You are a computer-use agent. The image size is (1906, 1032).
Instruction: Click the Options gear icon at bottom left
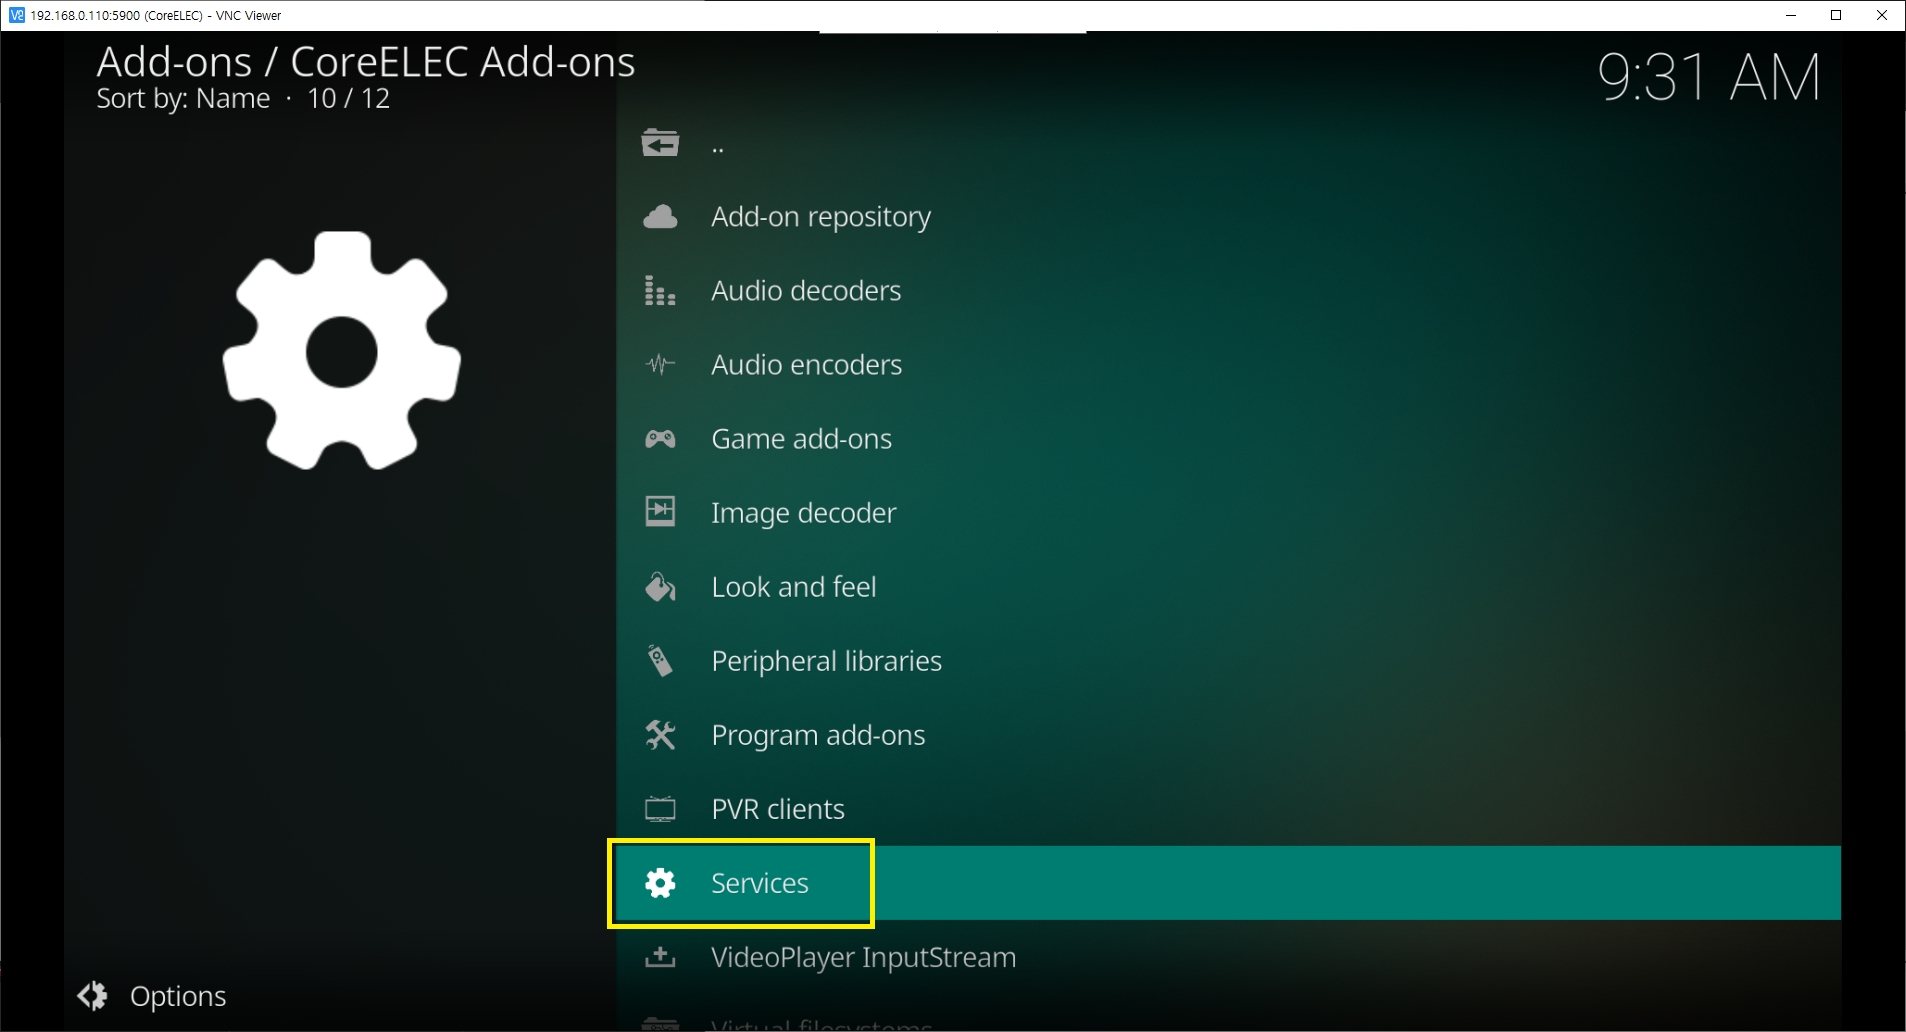coord(93,996)
